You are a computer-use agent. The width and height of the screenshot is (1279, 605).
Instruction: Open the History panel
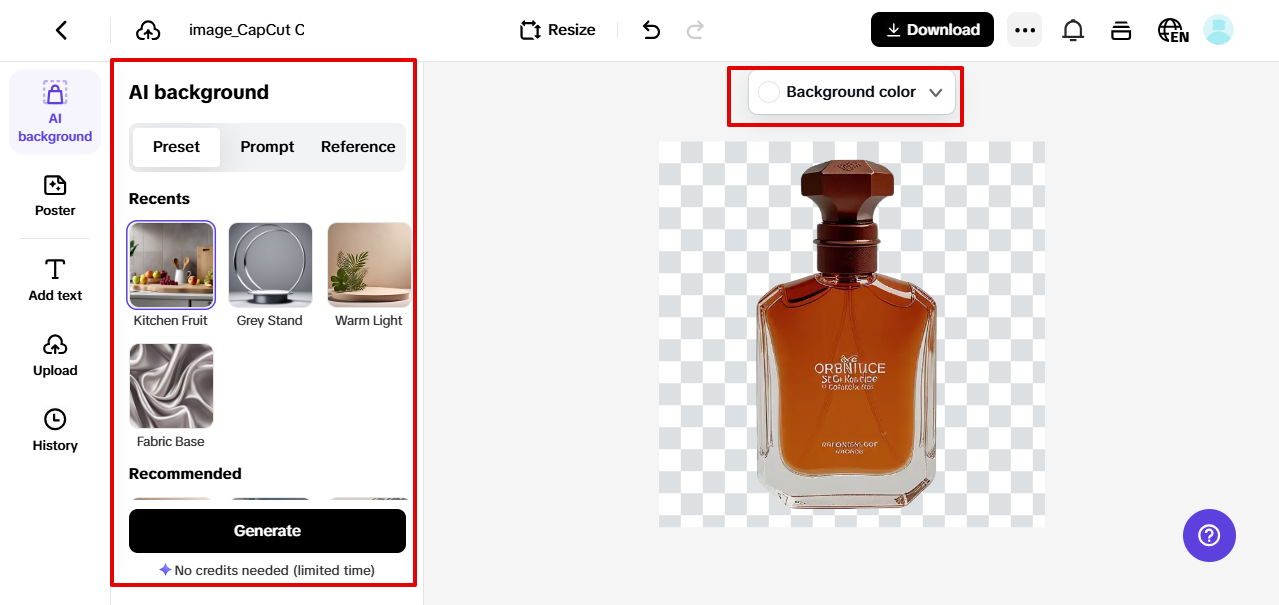54,429
